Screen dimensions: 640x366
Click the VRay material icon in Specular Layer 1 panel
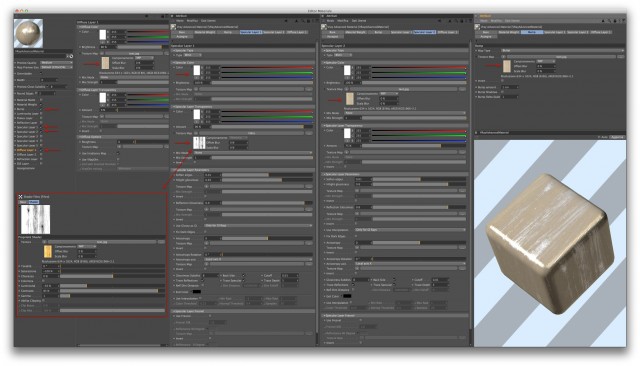pos(174,27)
